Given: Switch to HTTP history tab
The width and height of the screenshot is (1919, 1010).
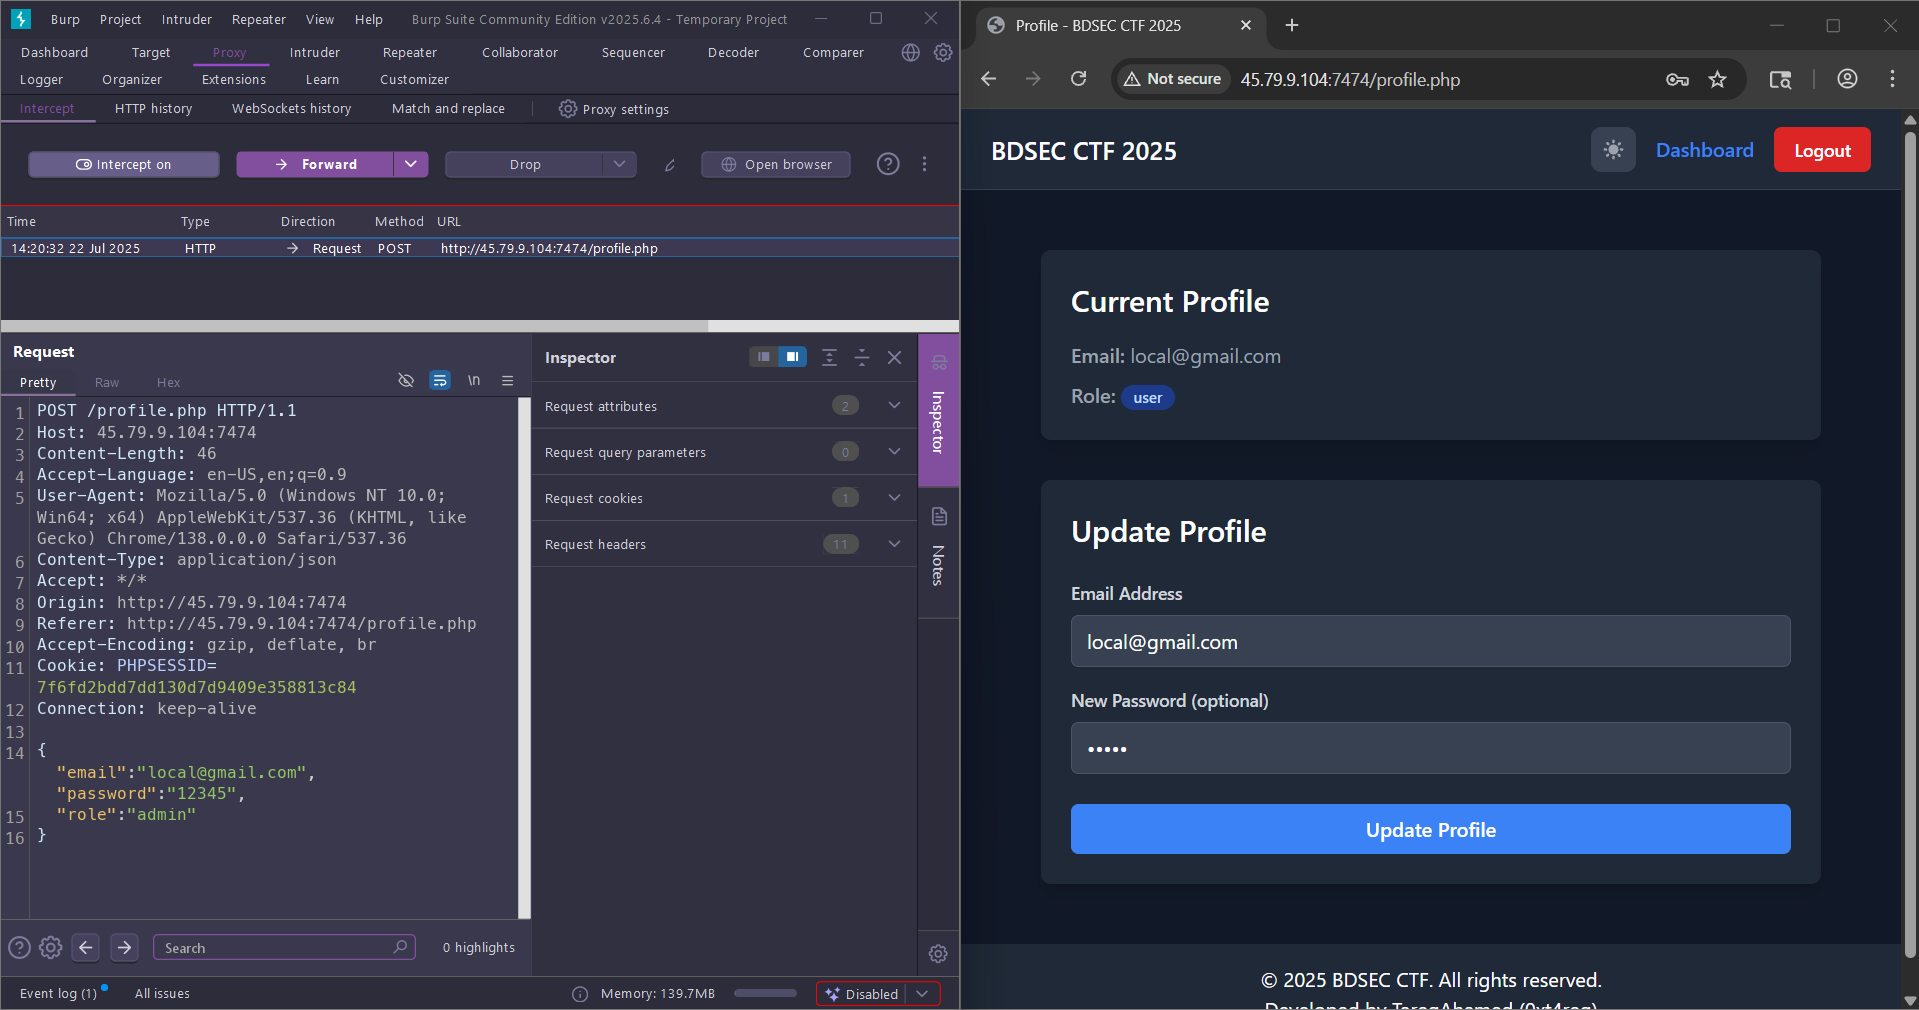Looking at the screenshot, I should (x=153, y=108).
